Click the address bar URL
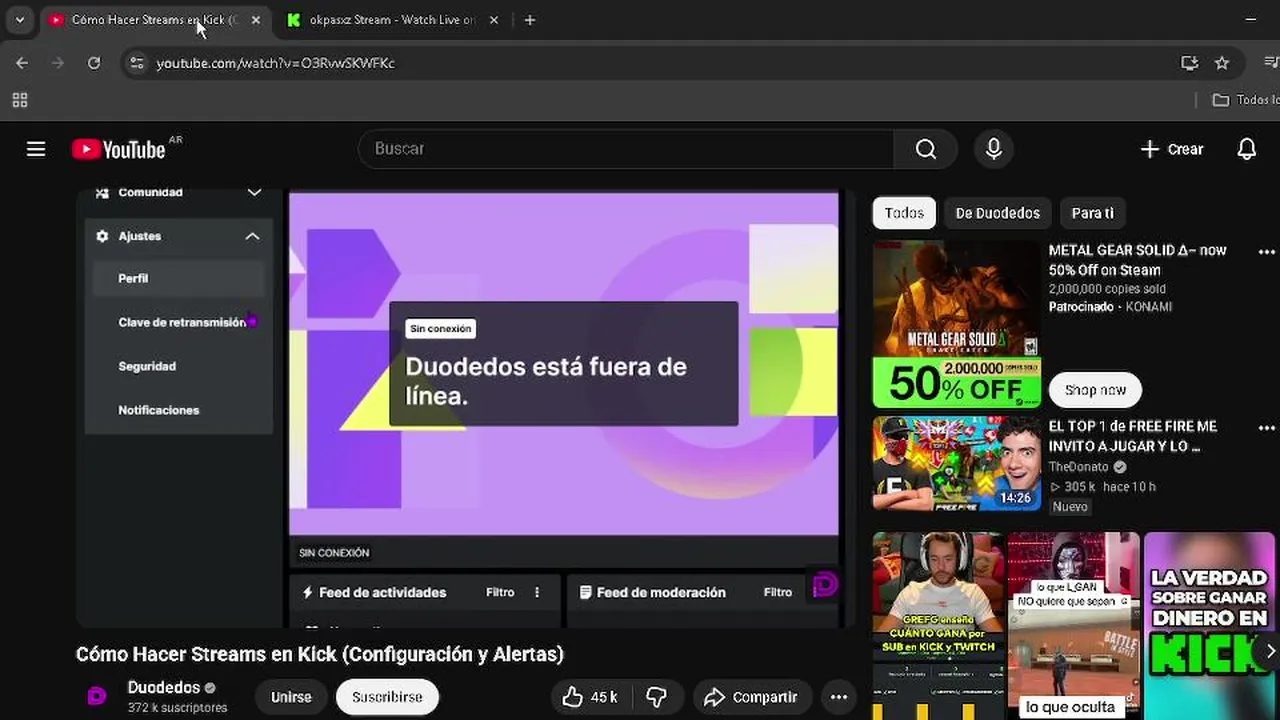This screenshot has width=1280, height=720. [276, 63]
